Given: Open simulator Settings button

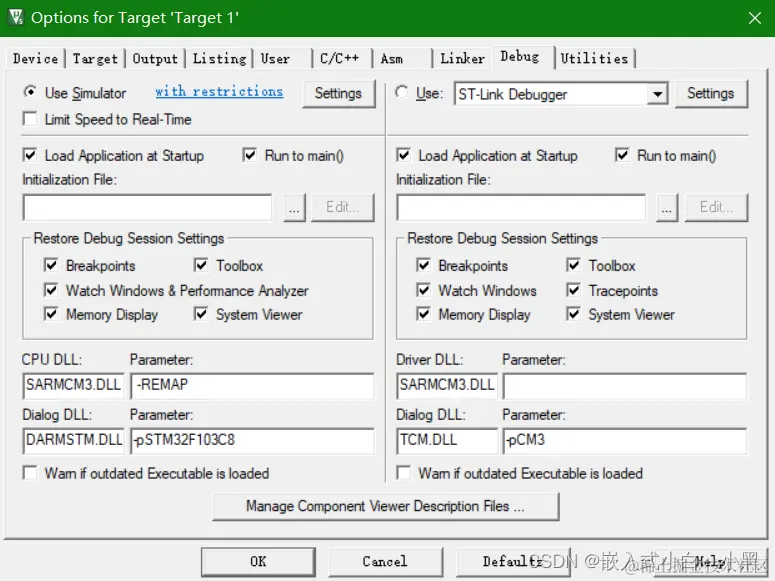Looking at the screenshot, I should (338, 93).
